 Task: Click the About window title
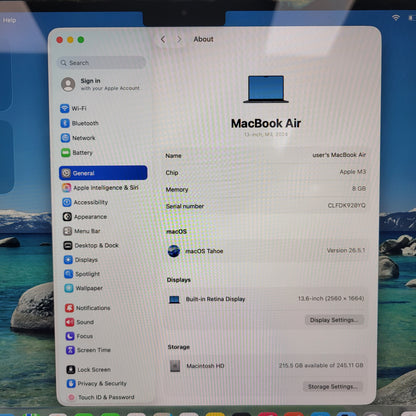coord(203,39)
